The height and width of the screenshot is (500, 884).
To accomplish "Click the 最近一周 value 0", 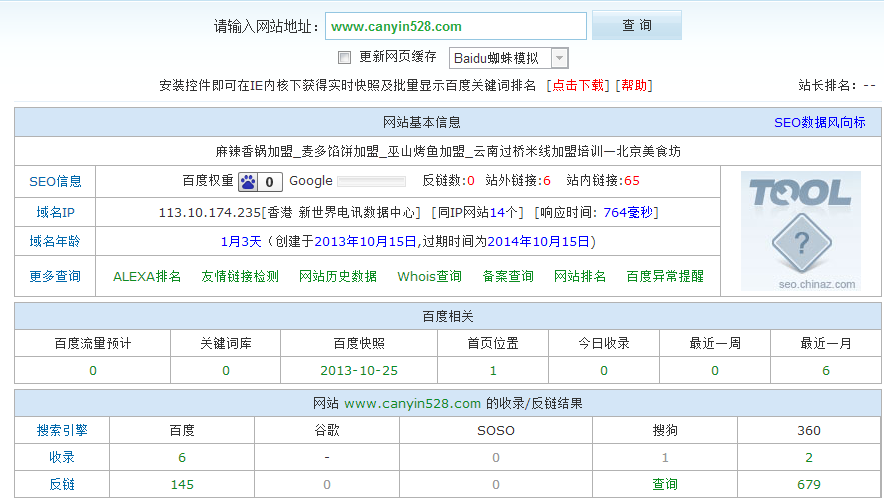I will tap(715, 371).
